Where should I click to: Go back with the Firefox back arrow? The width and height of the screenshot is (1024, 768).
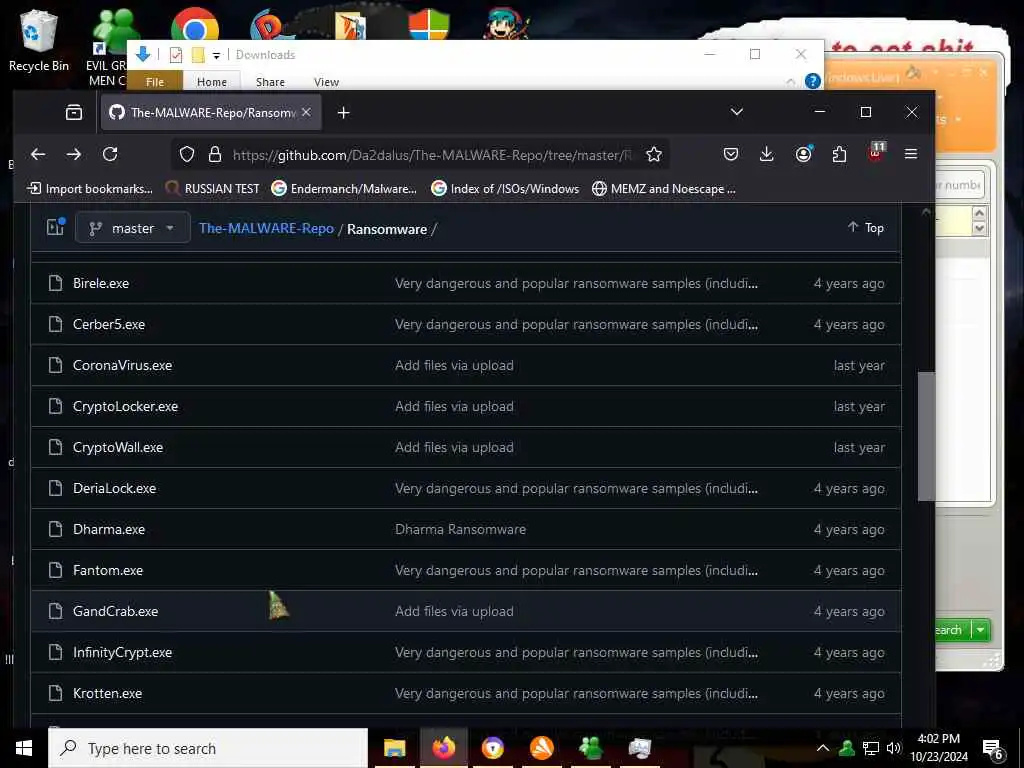click(38, 154)
